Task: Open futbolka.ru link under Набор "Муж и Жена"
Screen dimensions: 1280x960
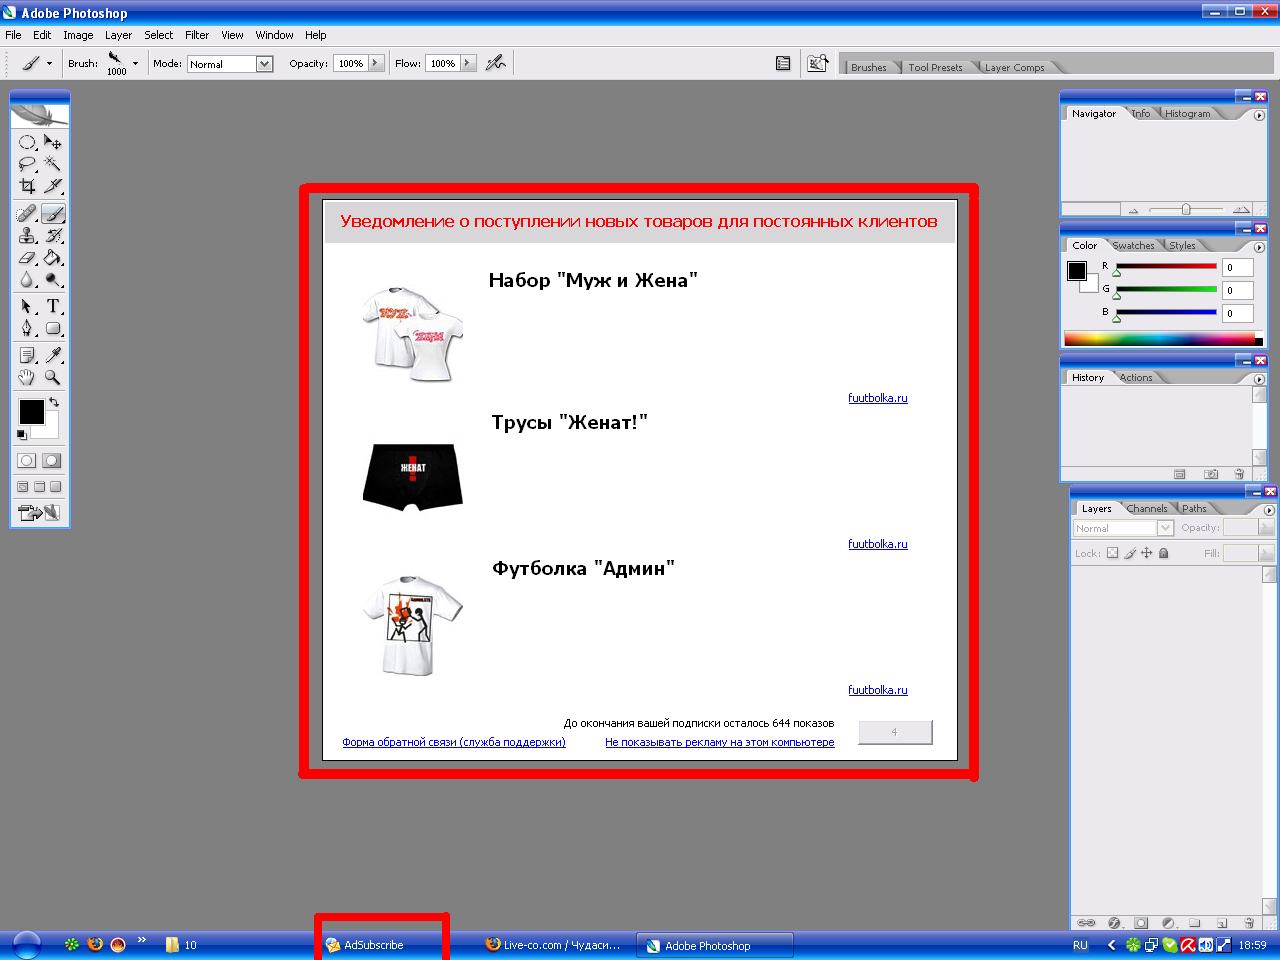Action: pos(877,398)
